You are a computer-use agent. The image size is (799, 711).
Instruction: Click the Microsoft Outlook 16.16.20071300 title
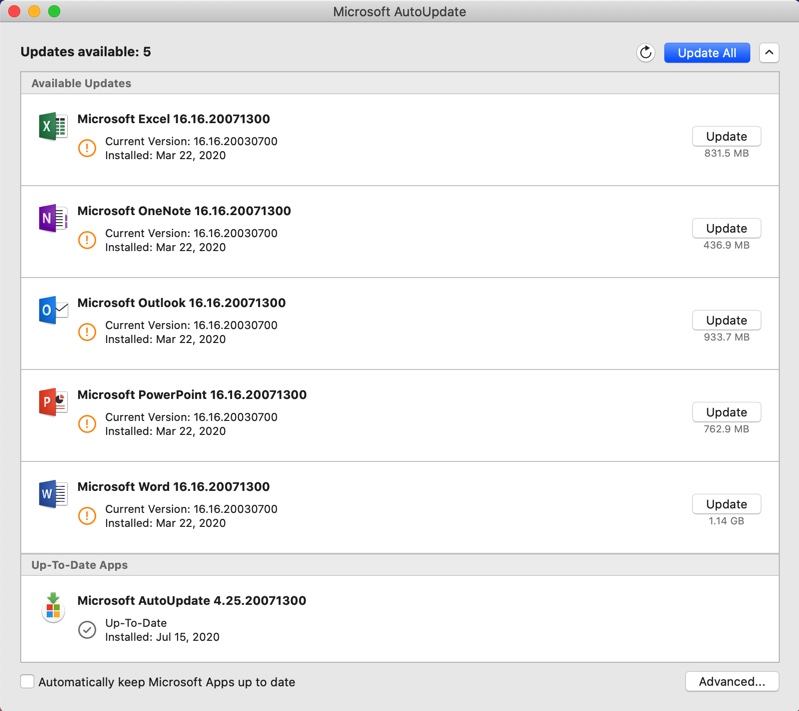tap(181, 303)
